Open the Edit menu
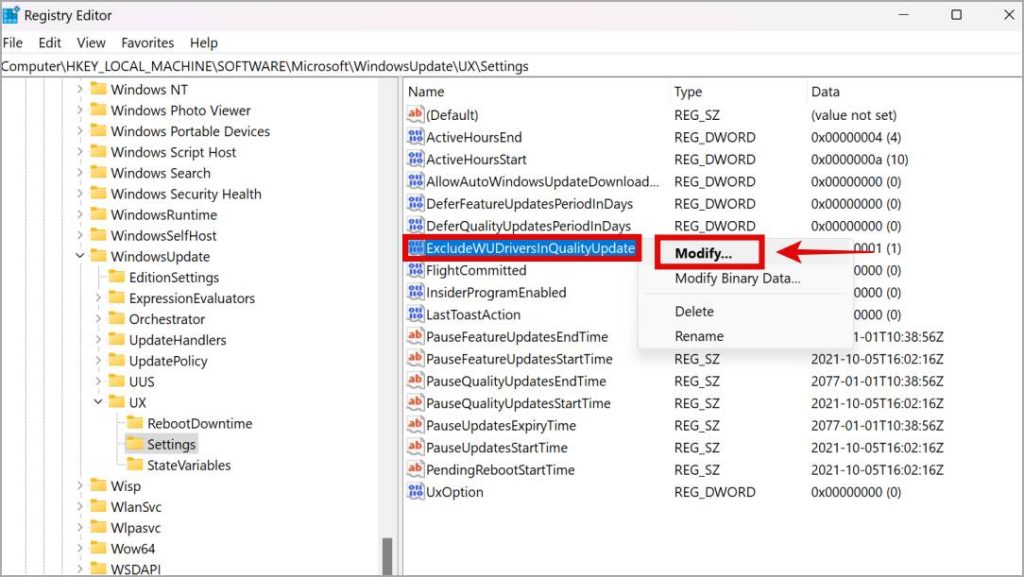The image size is (1024, 577). [48, 43]
